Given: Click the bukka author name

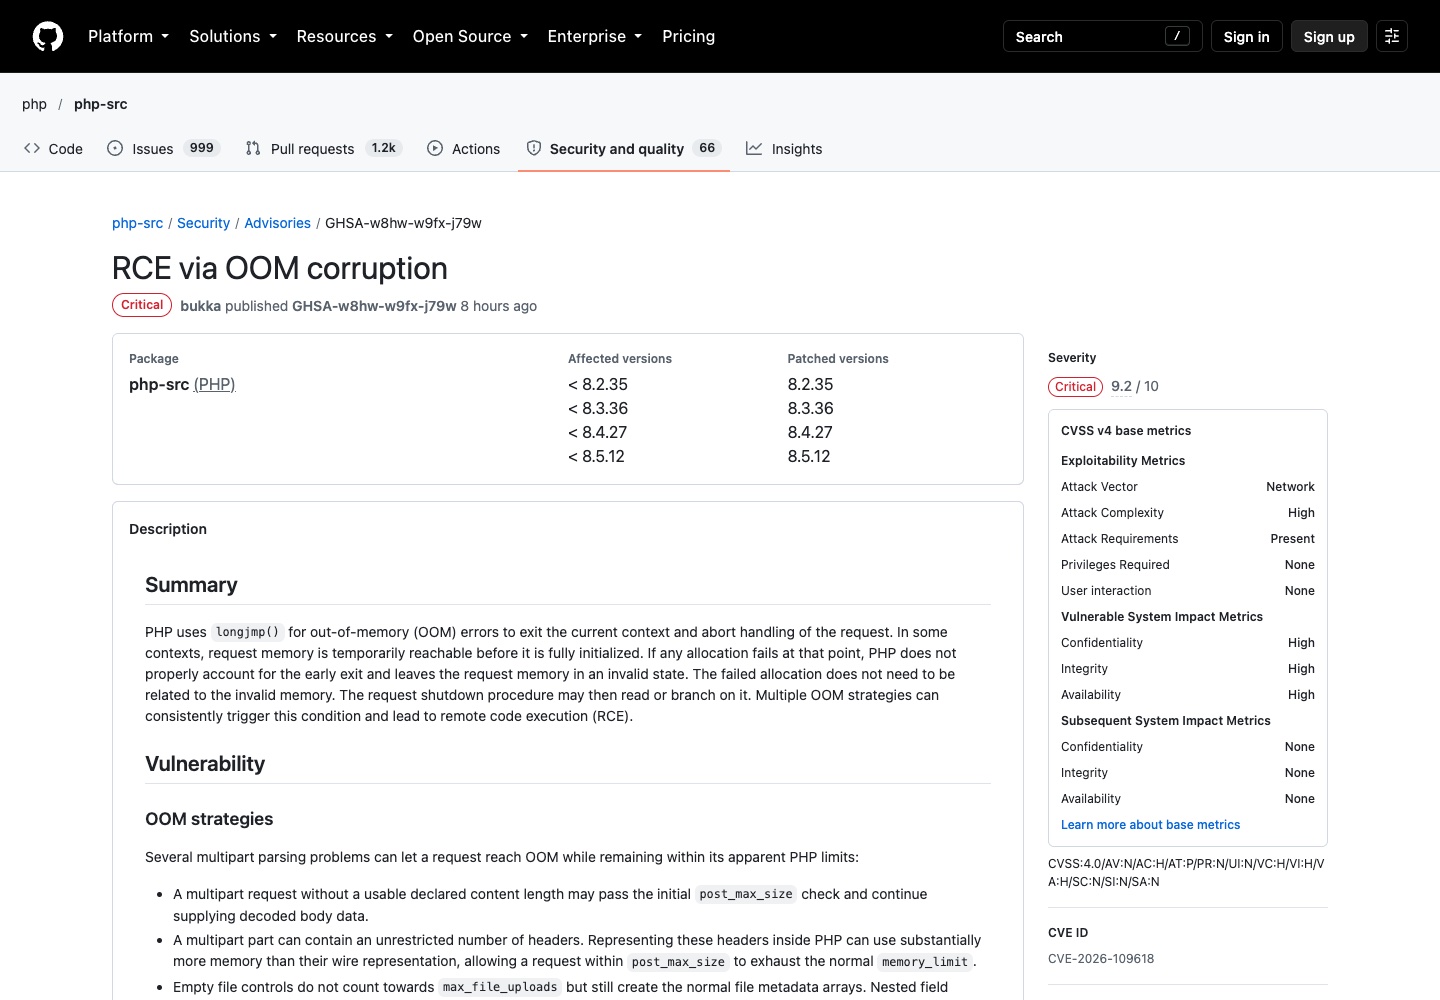Looking at the screenshot, I should pyautogui.click(x=200, y=306).
